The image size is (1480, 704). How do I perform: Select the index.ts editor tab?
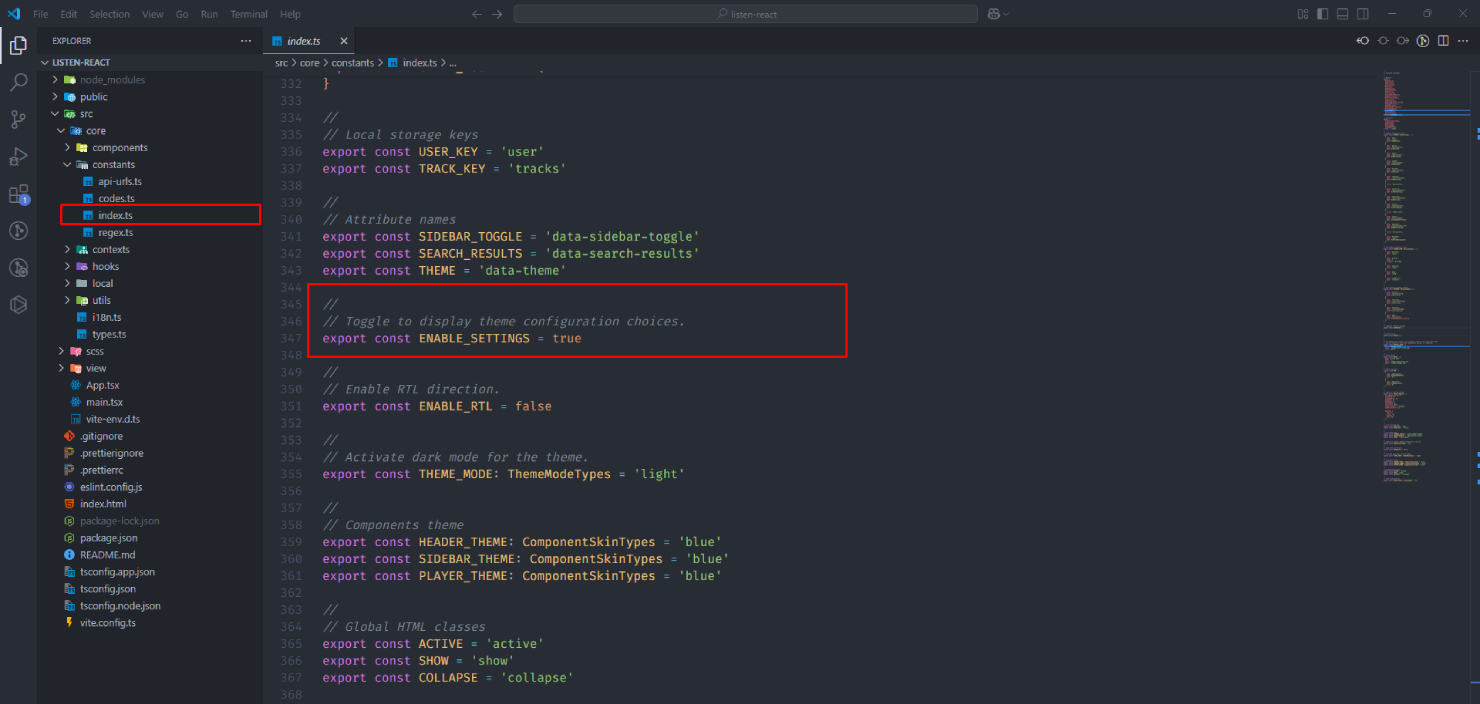(x=303, y=41)
